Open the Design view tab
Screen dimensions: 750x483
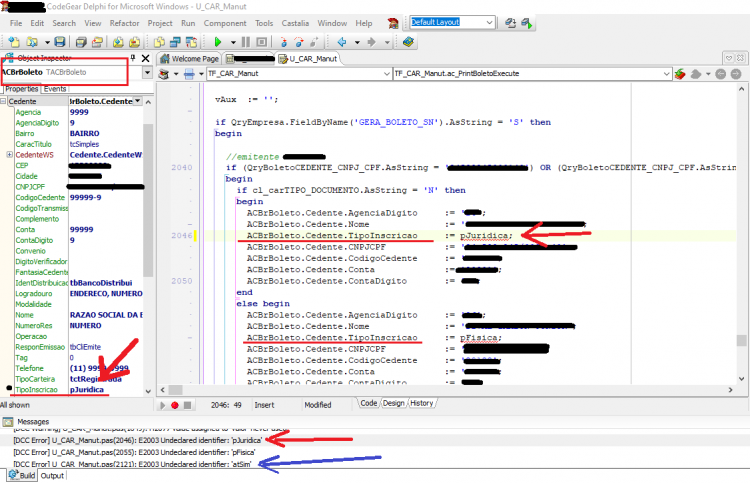point(394,403)
